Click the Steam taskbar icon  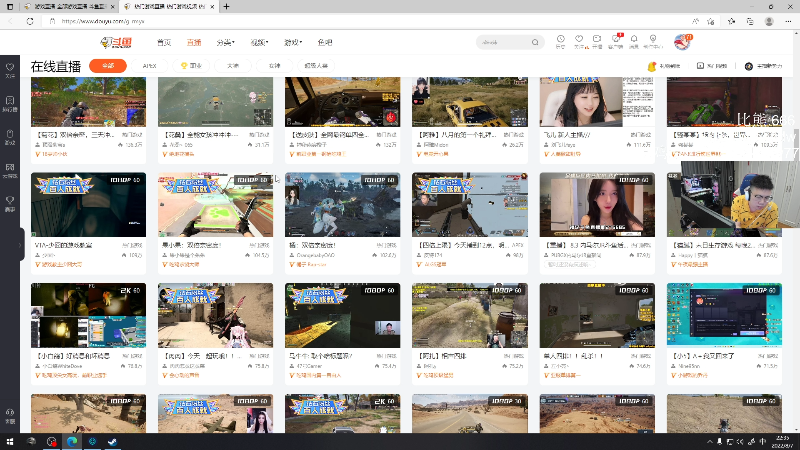(x=112, y=441)
